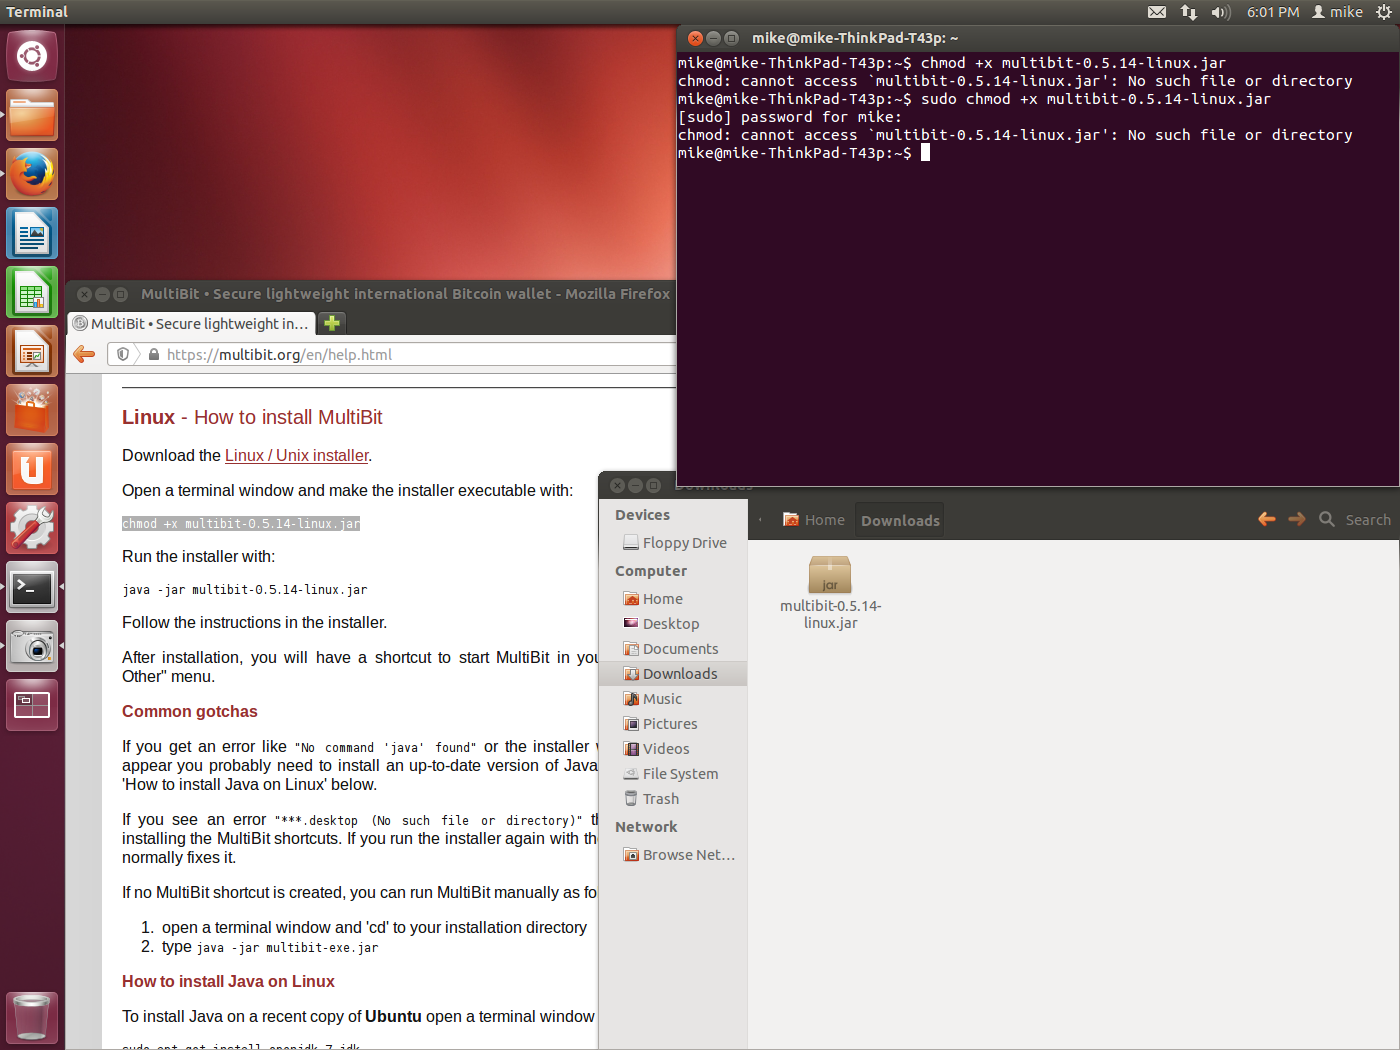This screenshot has width=1400, height=1050.
Task: Select Music in the Files sidebar
Action: pos(673,698)
